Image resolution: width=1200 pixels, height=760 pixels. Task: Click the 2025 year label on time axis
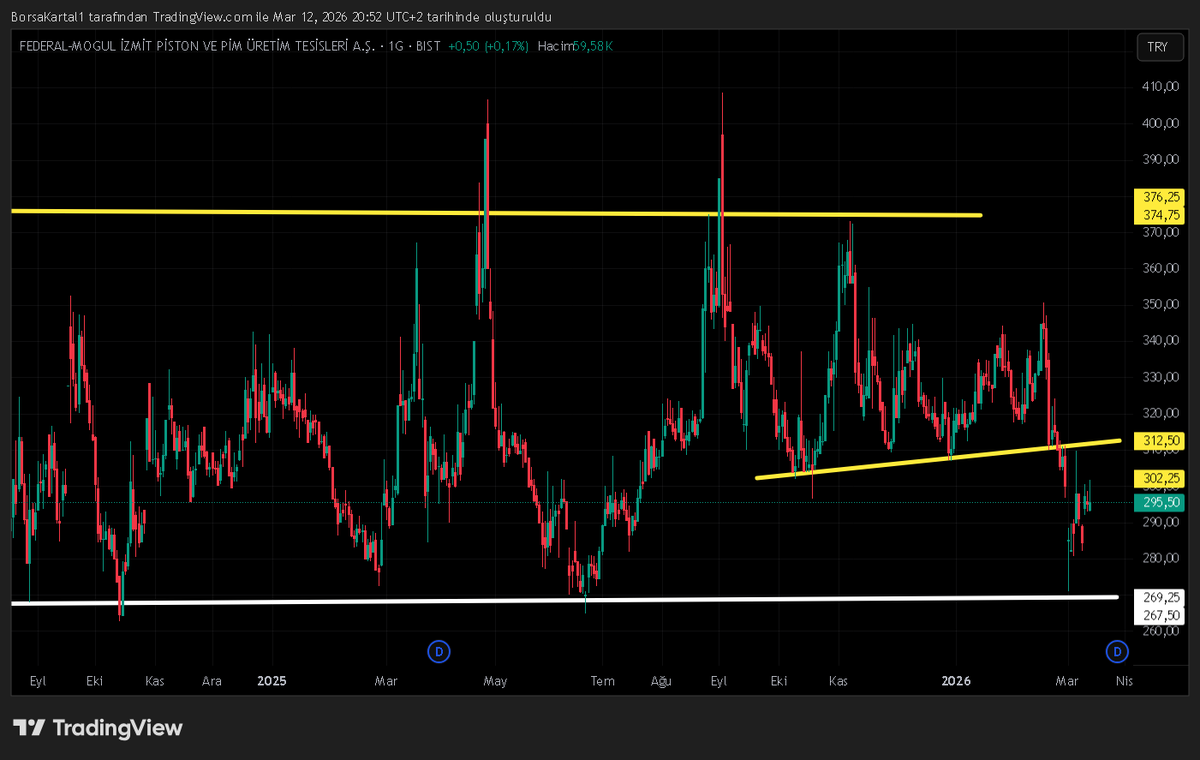pos(272,681)
